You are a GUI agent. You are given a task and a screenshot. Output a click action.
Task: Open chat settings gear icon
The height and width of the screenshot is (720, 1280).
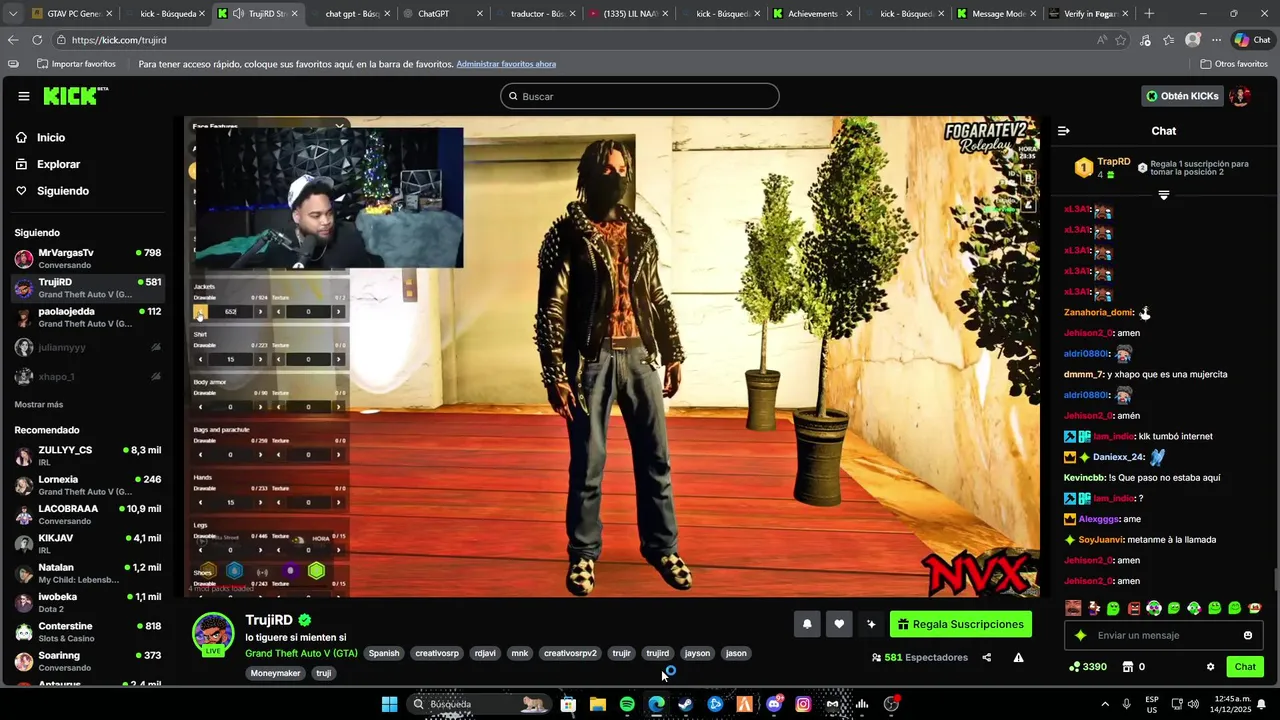[x=1210, y=667]
